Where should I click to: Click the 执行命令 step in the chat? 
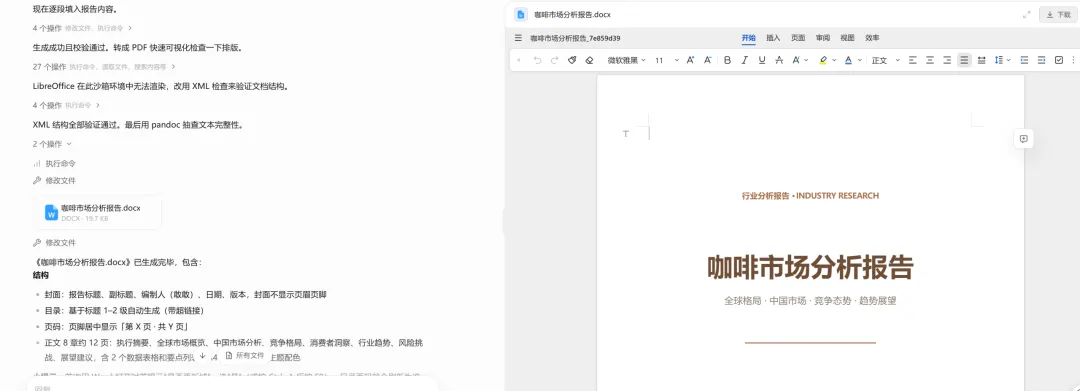click(54, 164)
